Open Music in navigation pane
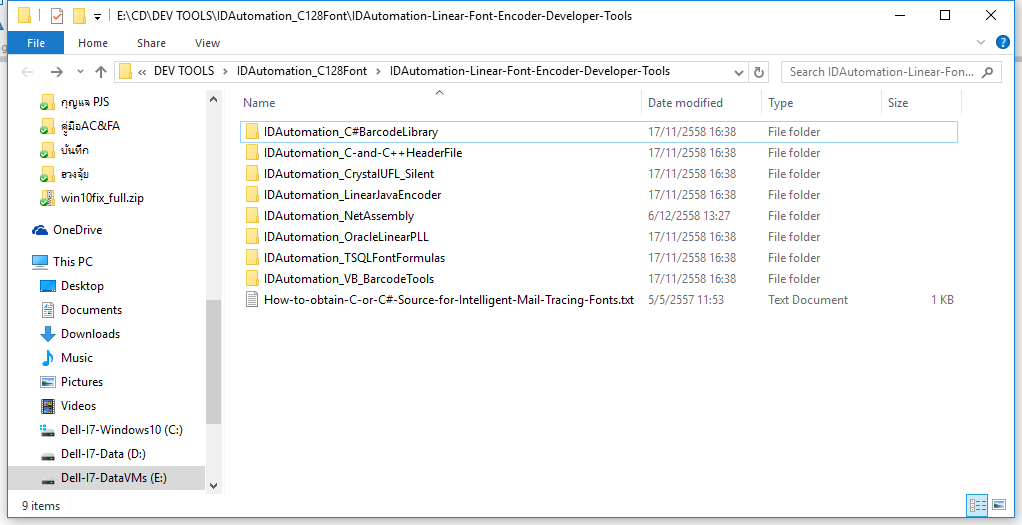 (77, 357)
